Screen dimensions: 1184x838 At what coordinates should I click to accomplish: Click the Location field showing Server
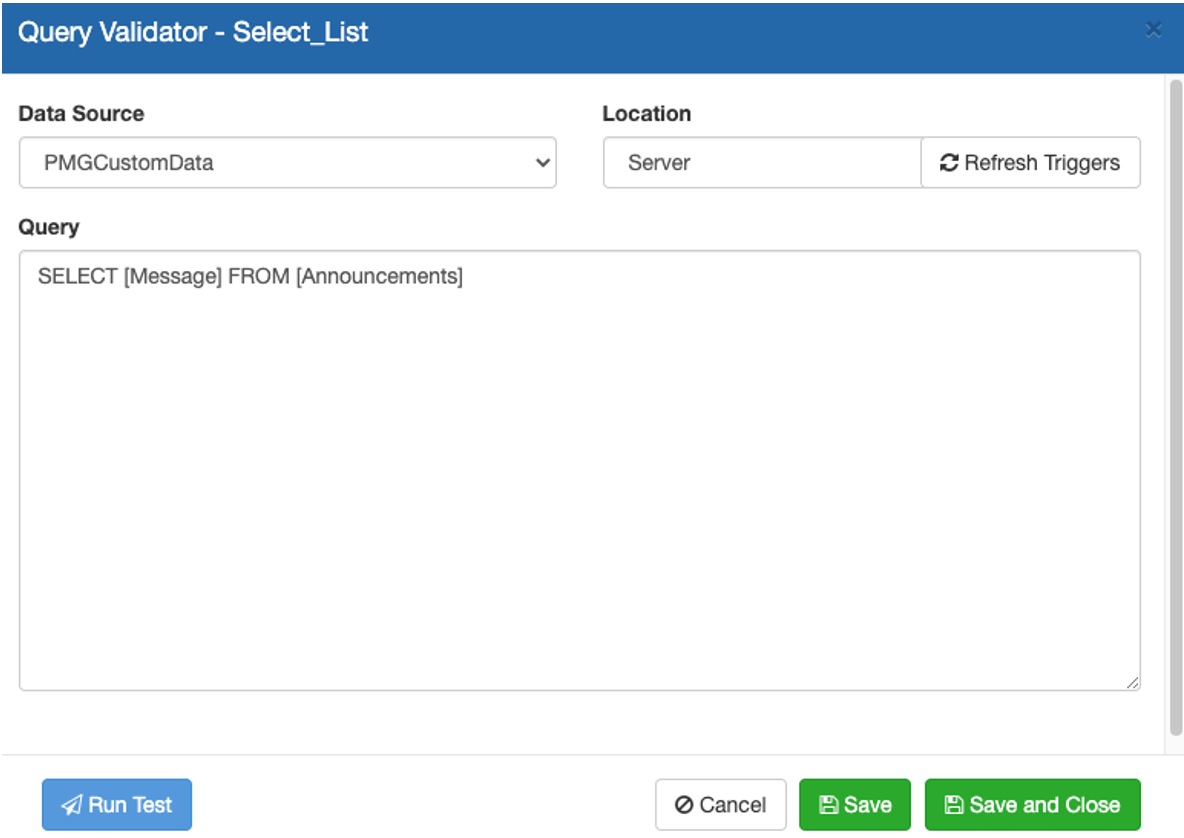pos(762,162)
